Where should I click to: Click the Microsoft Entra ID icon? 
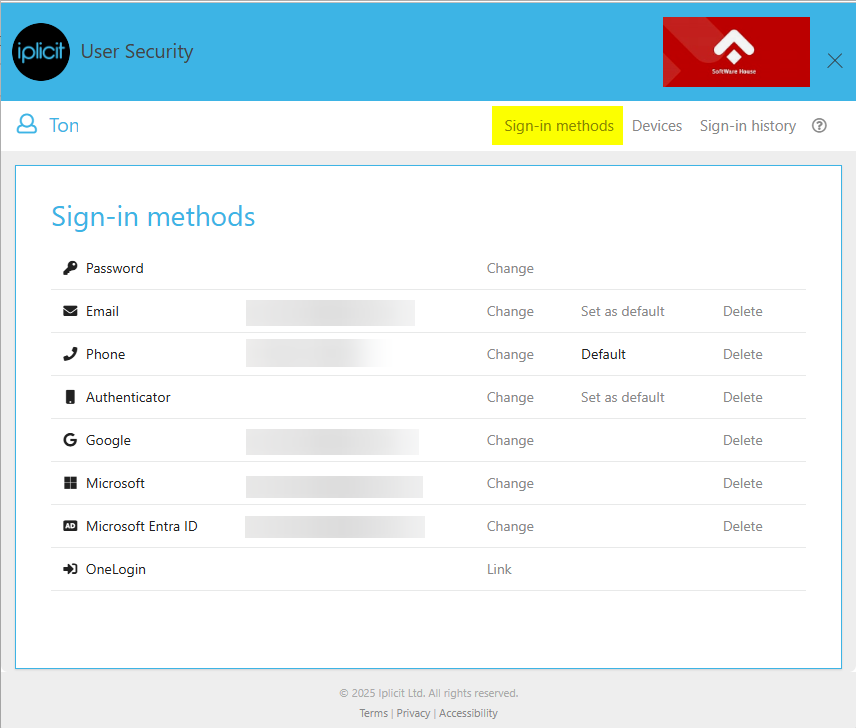[70, 526]
